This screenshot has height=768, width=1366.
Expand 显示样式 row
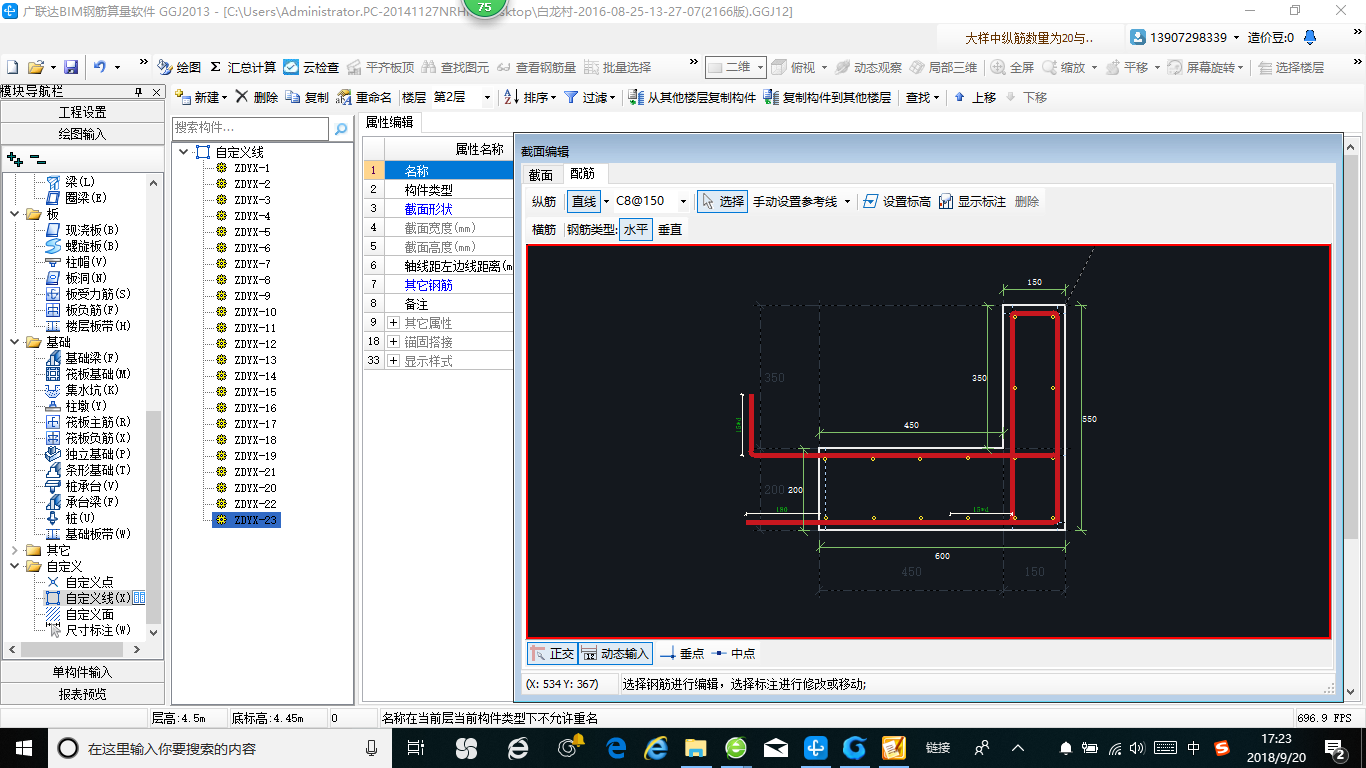393,361
